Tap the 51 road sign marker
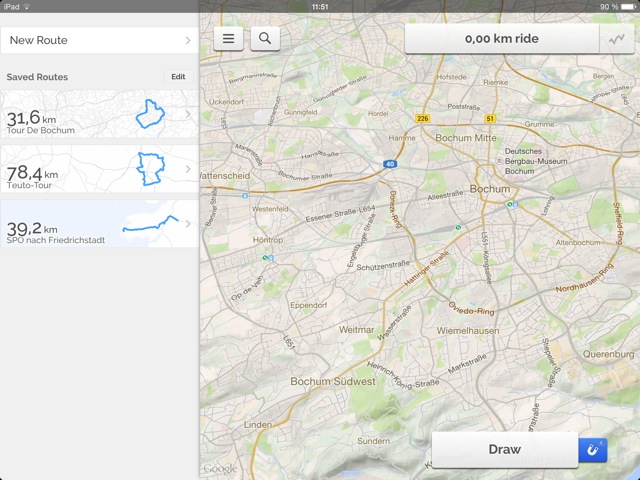 [491, 118]
